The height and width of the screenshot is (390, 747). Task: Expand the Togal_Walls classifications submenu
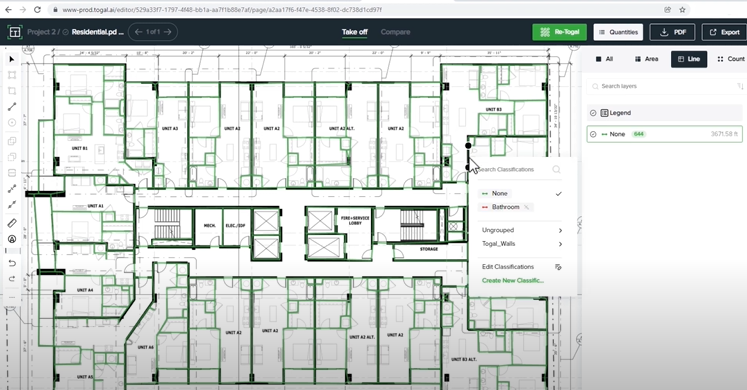[522, 244]
